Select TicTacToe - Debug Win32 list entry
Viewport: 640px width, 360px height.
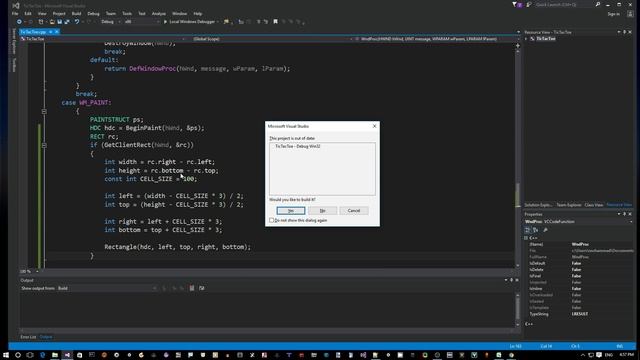[x=298, y=146]
